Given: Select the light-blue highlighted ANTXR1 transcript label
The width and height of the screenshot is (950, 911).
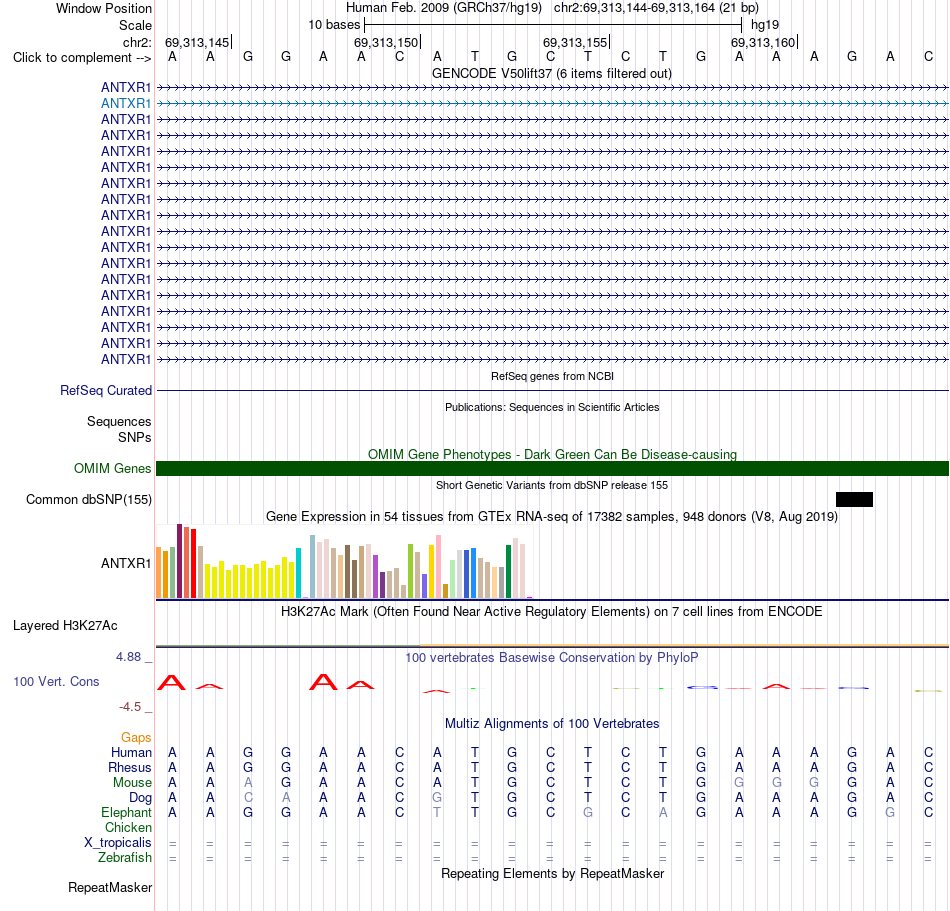Looking at the screenshot, I should (x=125, y=104).
